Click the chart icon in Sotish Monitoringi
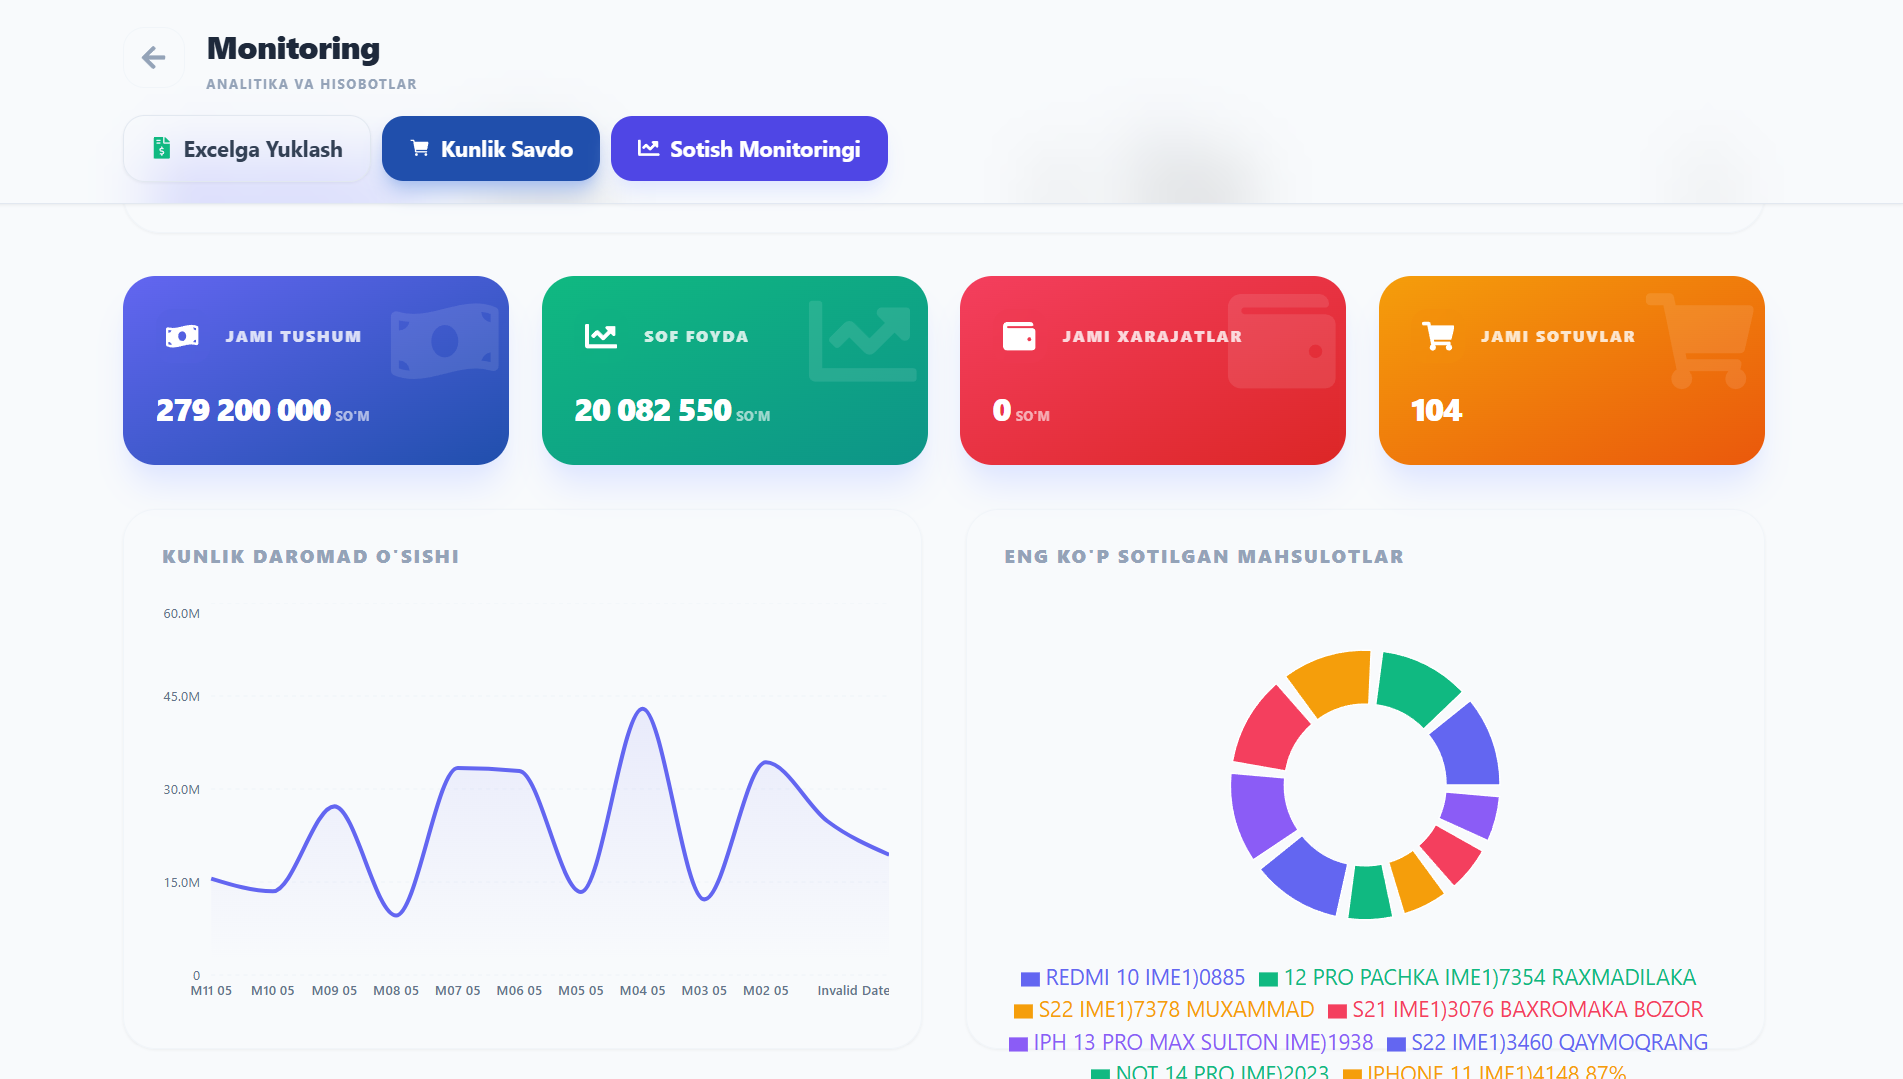This screenshot has height=1079, width=1903. [649, 148]
